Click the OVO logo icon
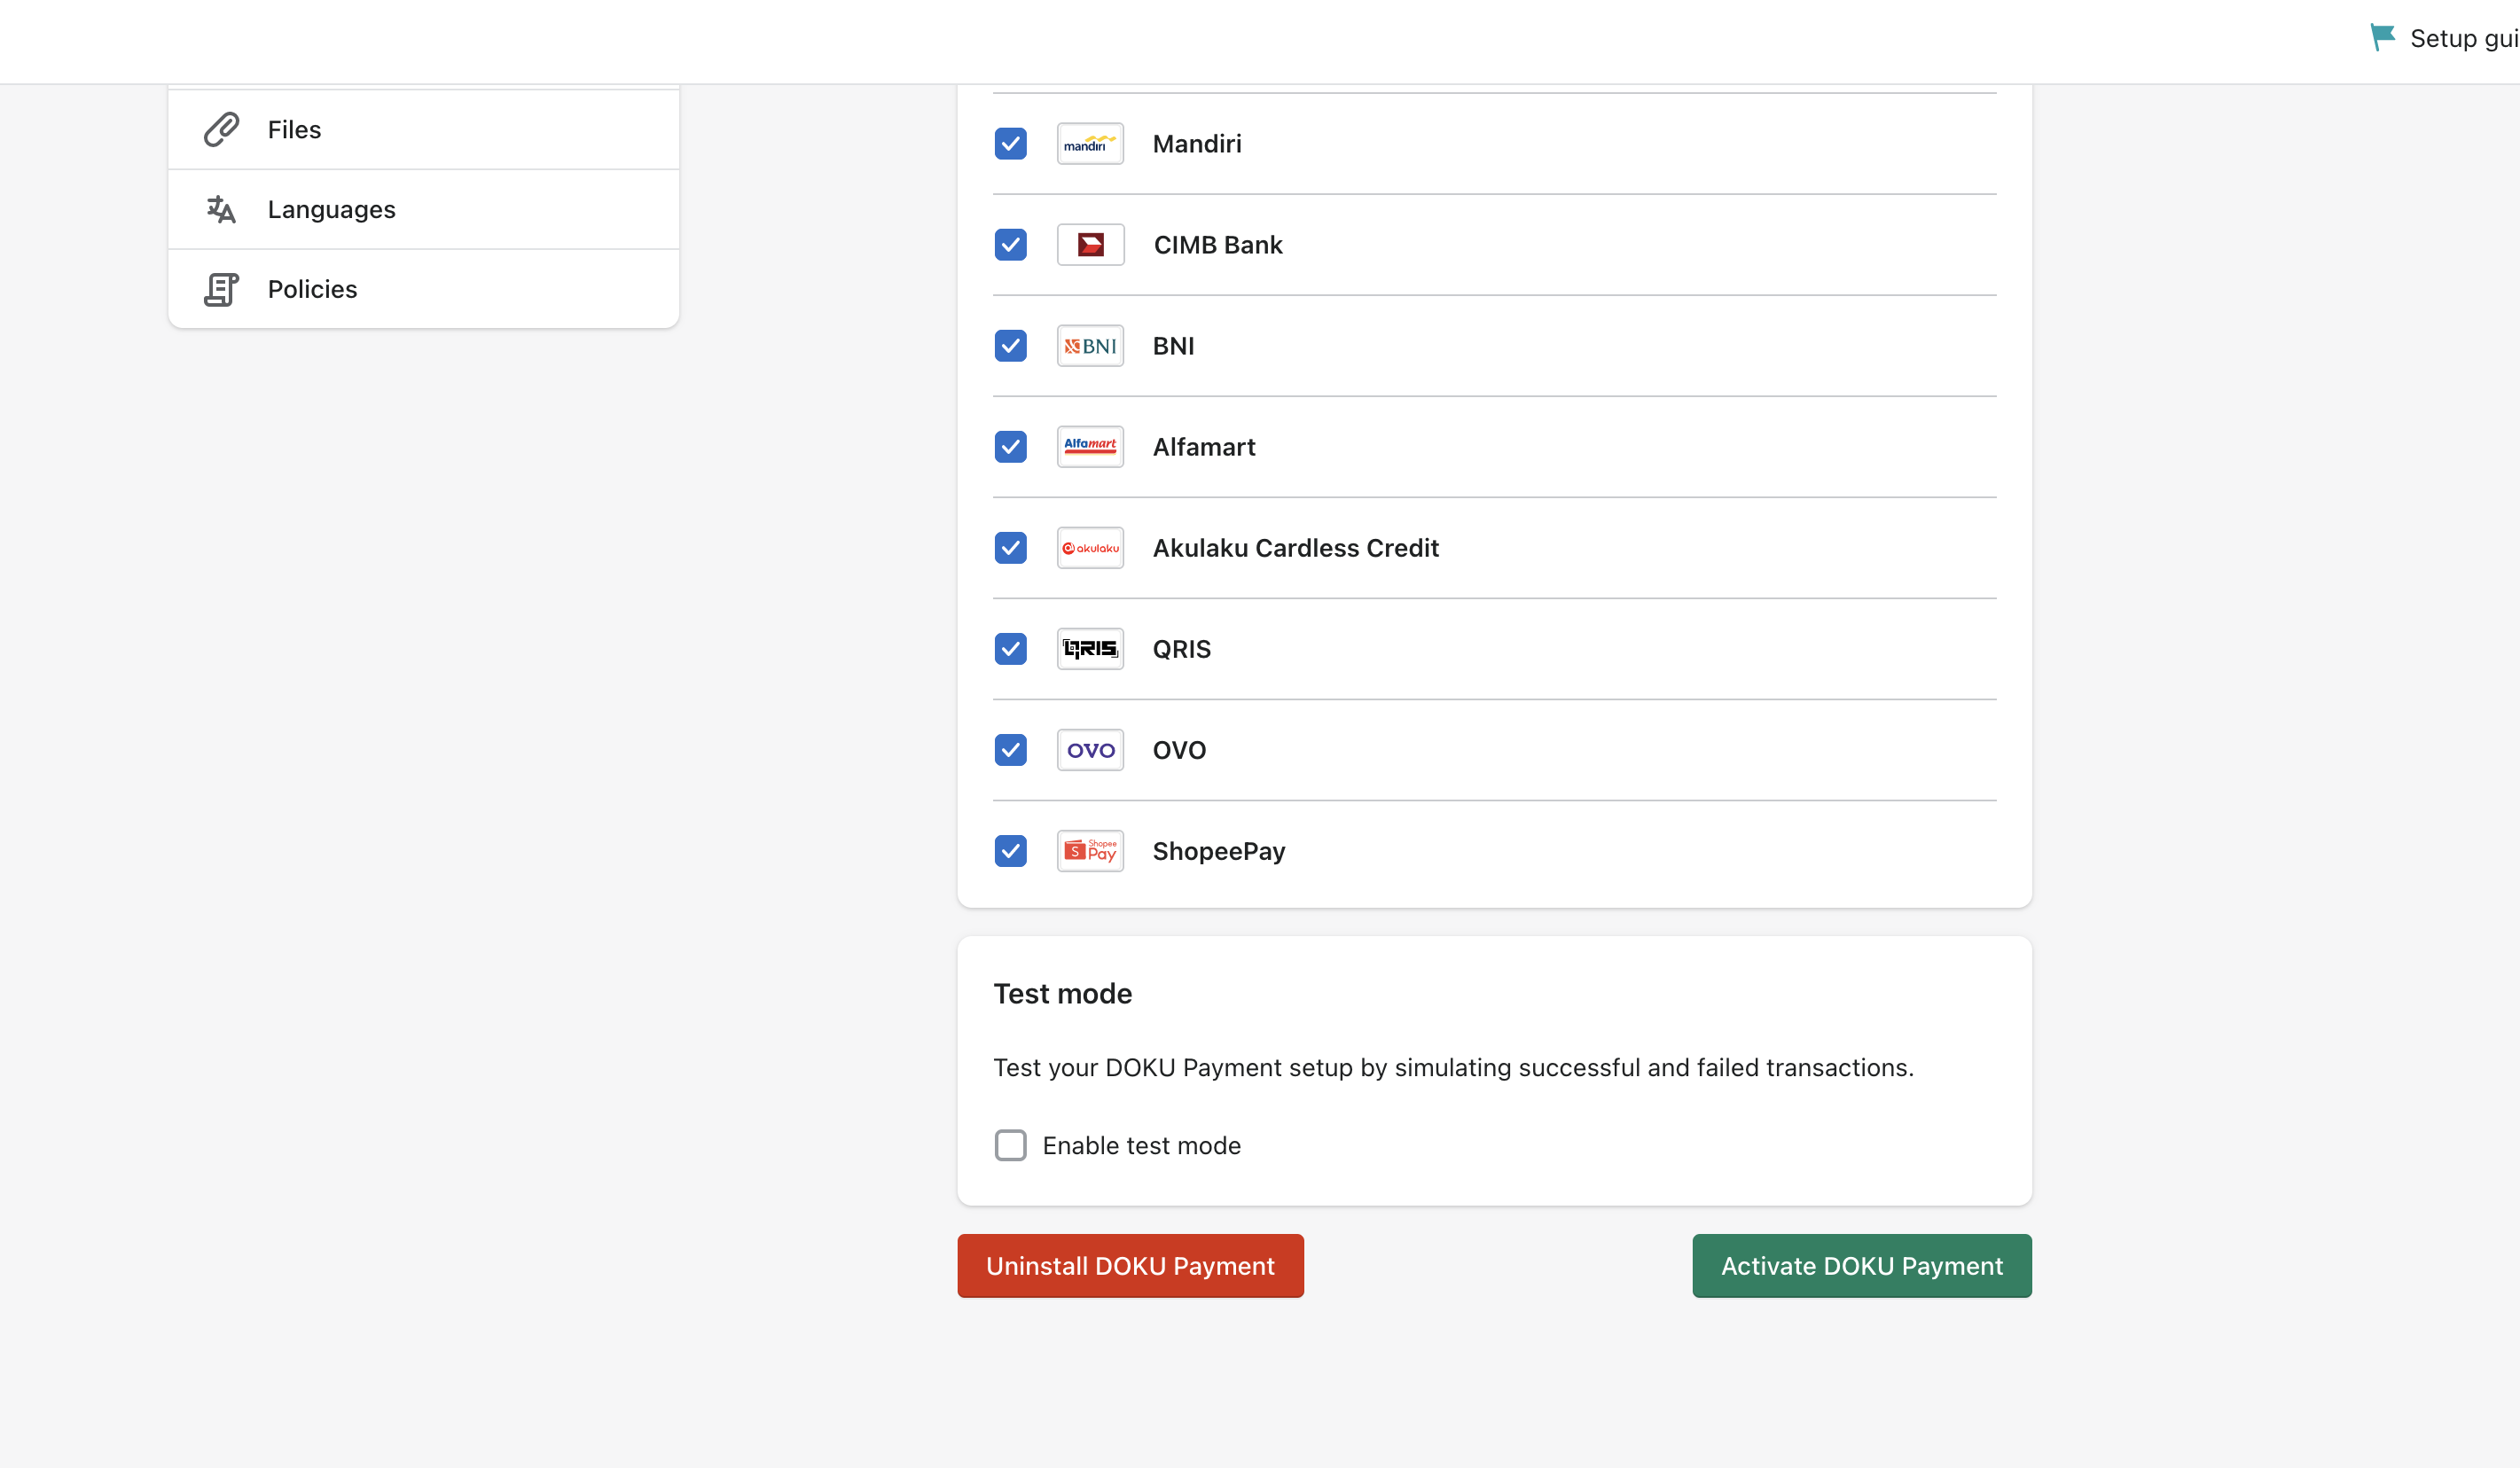 click(1090, 750)
